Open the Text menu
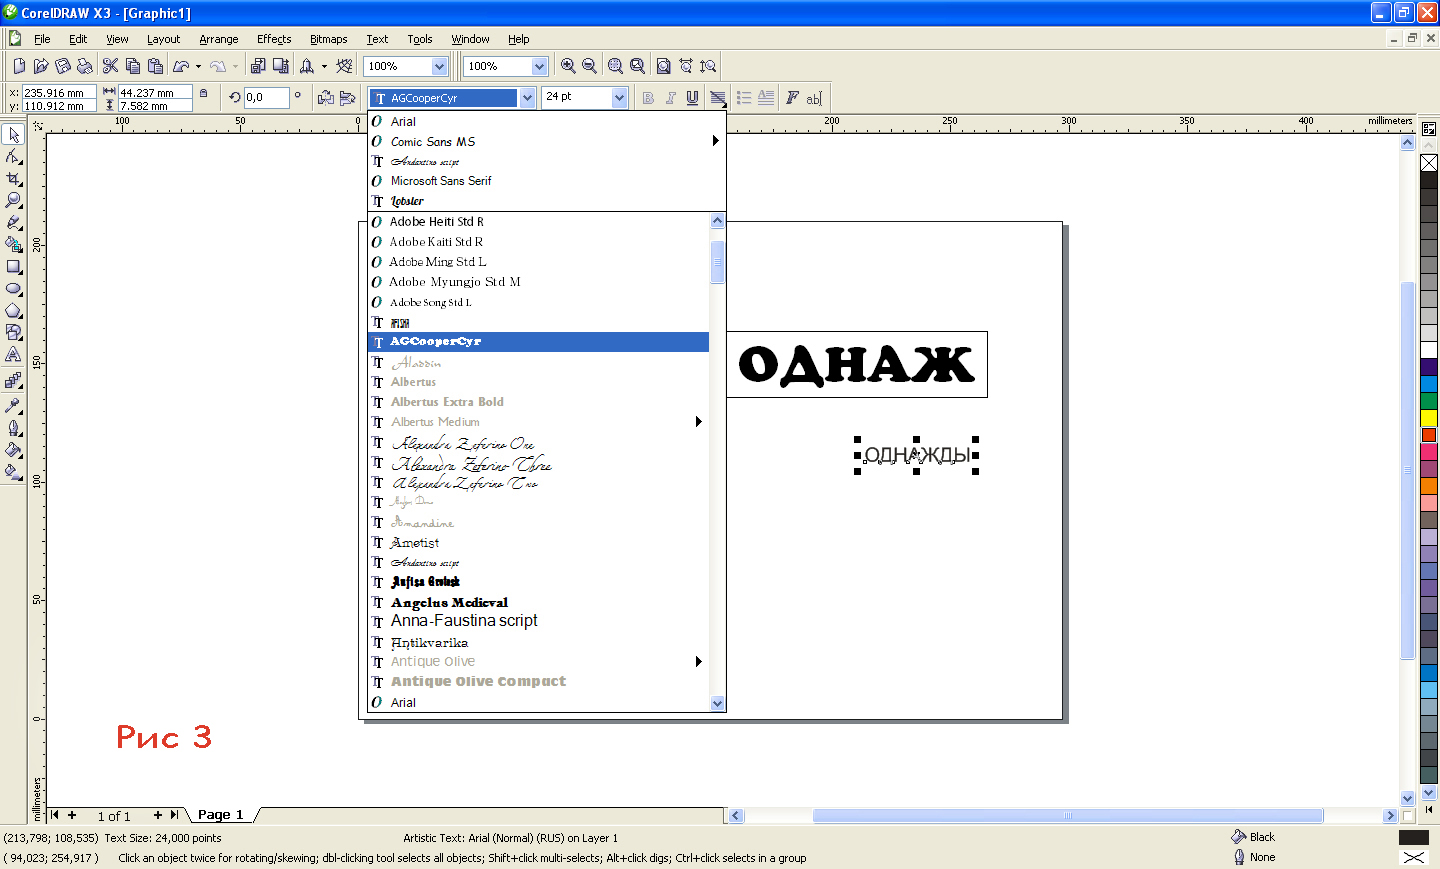Viewport: 1440px width, 869px height. 377,39
